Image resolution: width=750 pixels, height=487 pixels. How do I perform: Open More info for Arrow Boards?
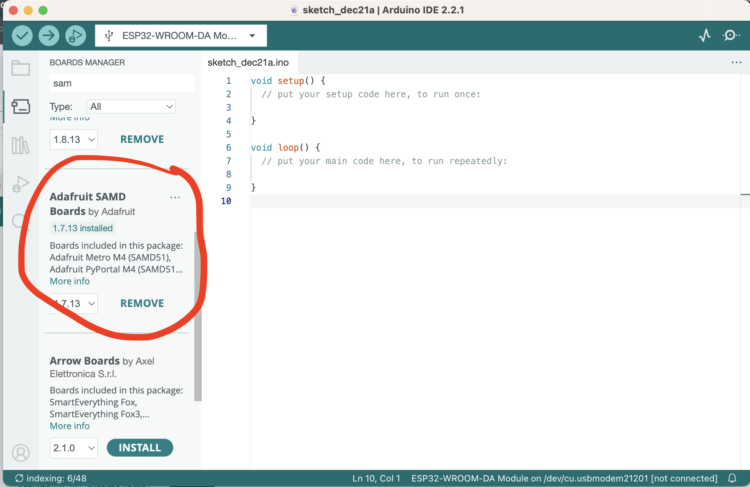[x=70, y=426]
